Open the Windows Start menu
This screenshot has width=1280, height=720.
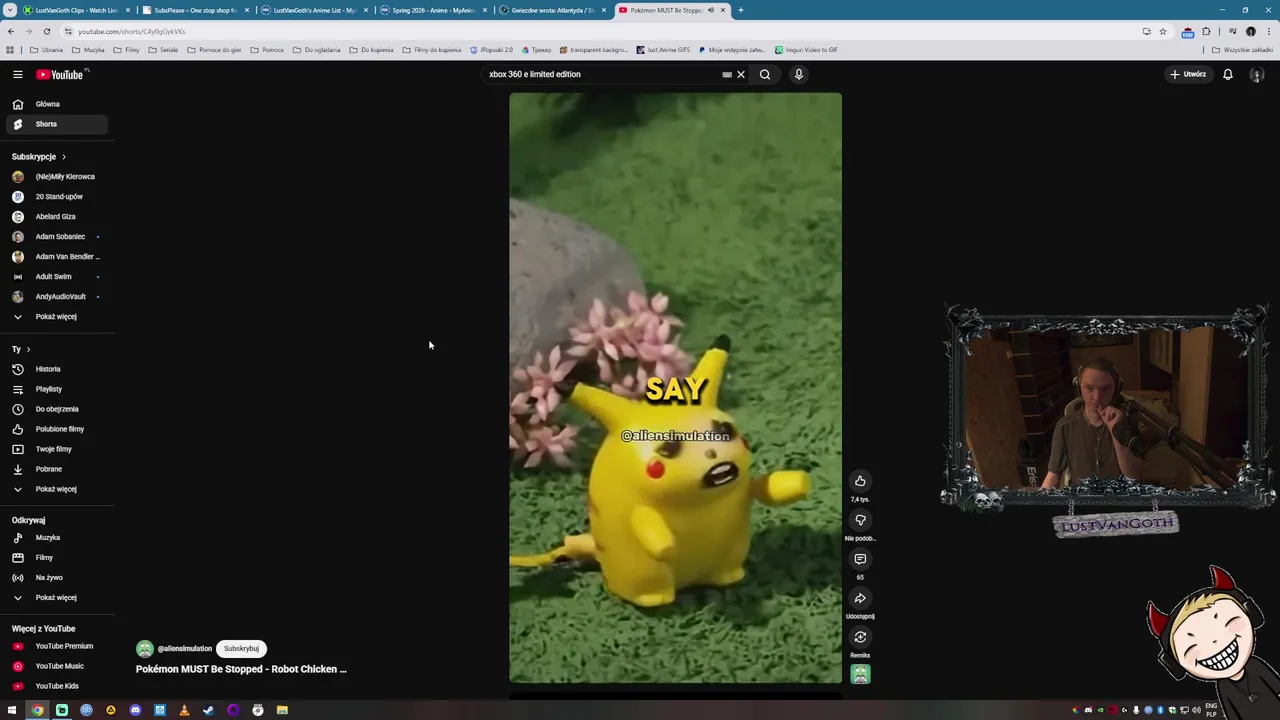pyautogui.click(x=12, y=710)
